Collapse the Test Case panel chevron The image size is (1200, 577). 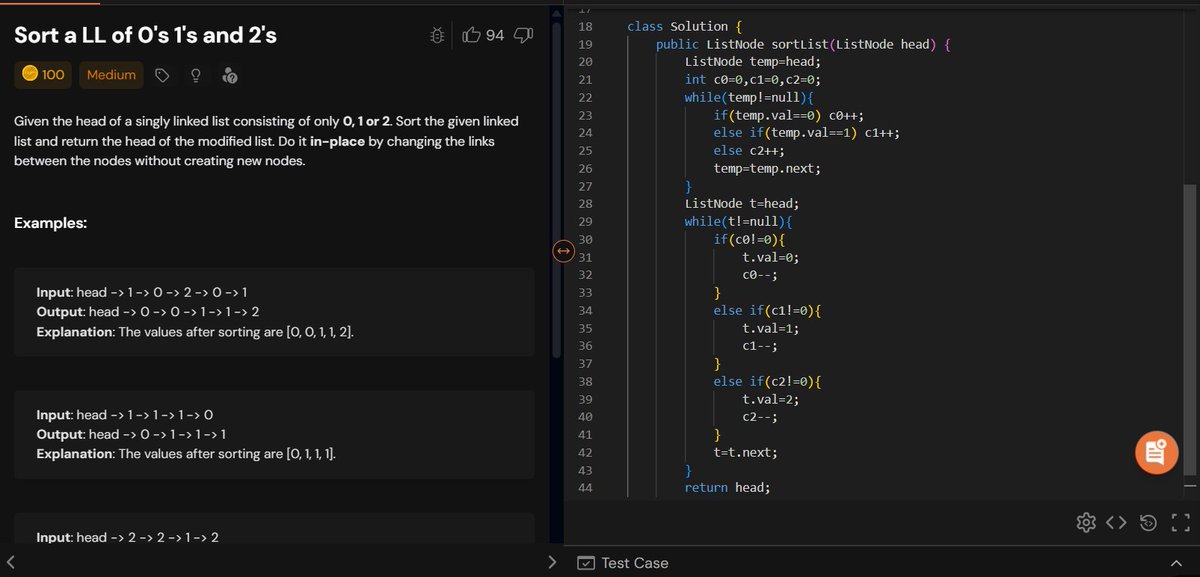click(x=1177, y=563)
